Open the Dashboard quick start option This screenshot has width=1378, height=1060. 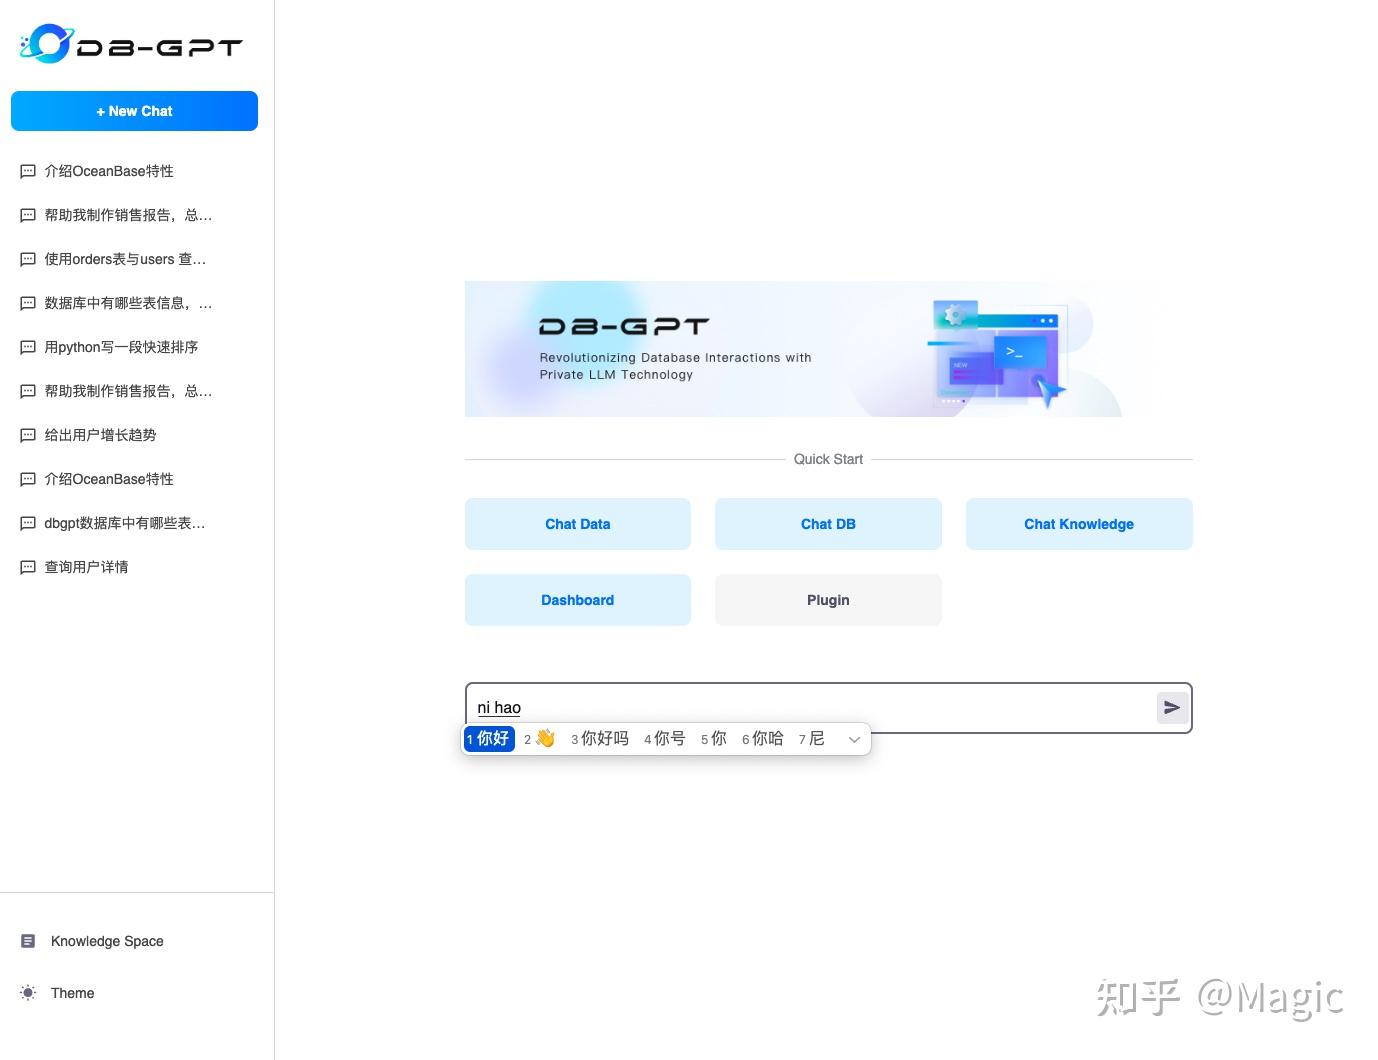click(577, 599)
